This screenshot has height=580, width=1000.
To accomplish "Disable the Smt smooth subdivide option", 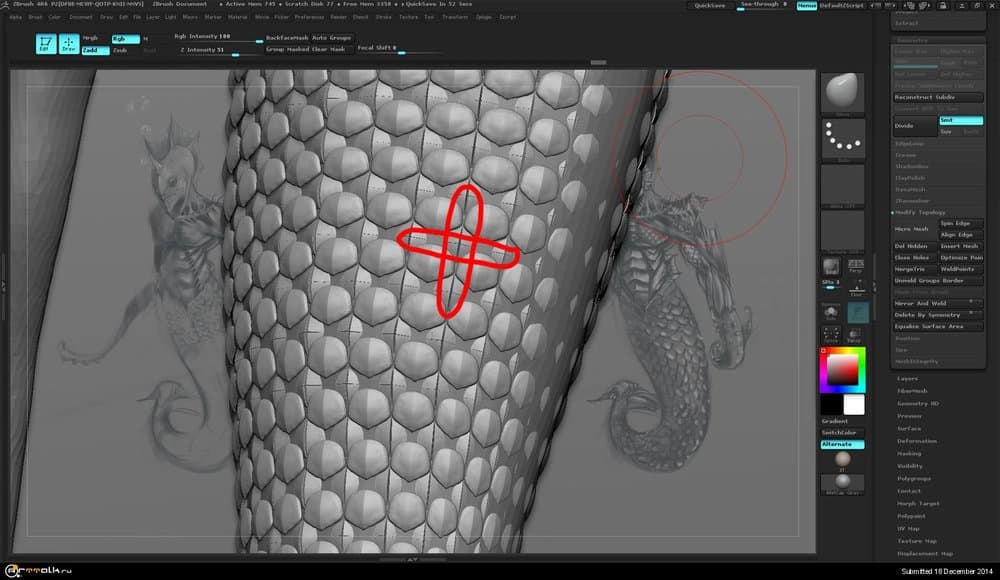I will 961,120.
